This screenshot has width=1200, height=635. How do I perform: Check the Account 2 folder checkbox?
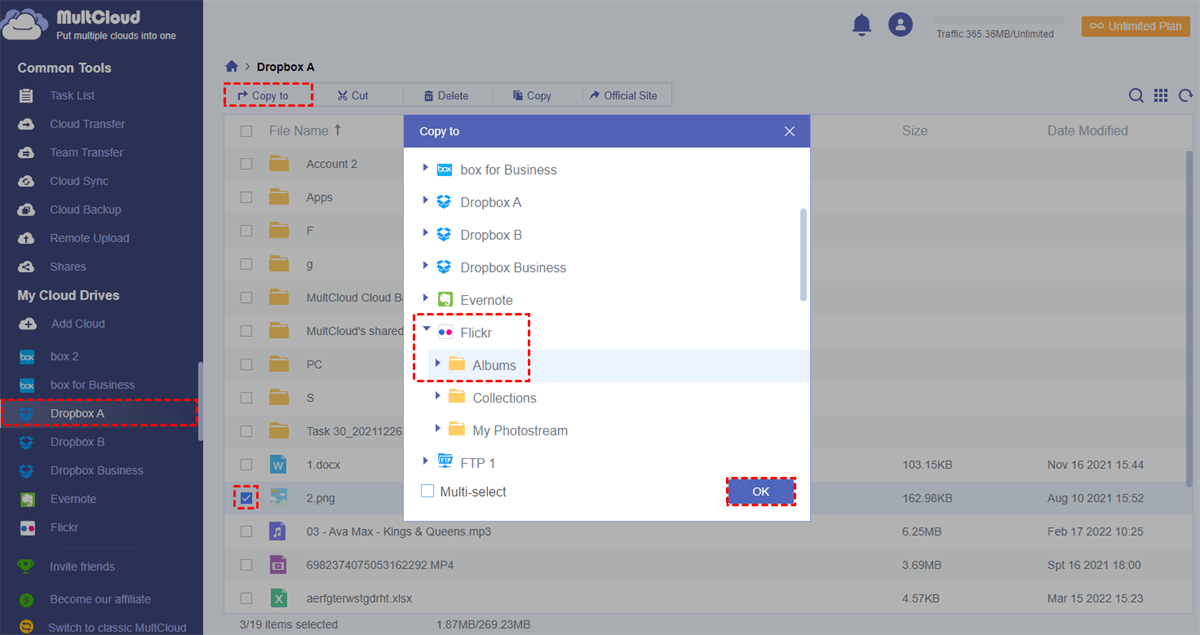click(x=246, y=164)
